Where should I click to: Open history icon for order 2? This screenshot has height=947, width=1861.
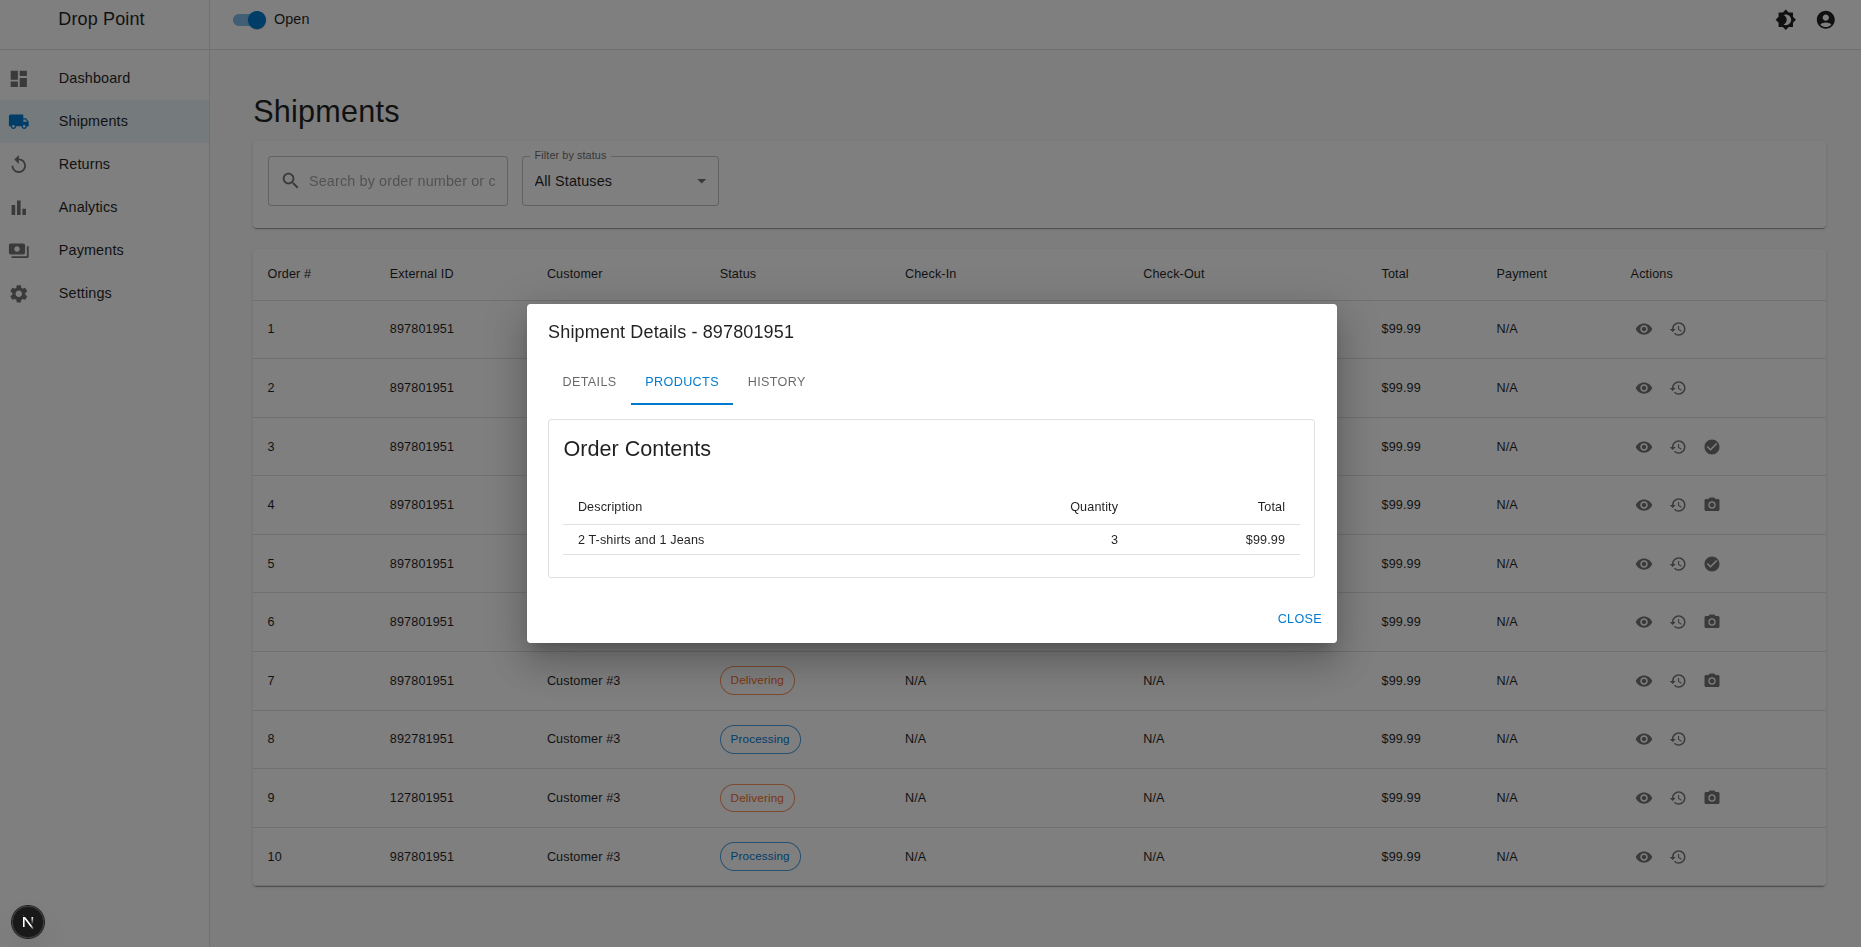pos(1678,388)
